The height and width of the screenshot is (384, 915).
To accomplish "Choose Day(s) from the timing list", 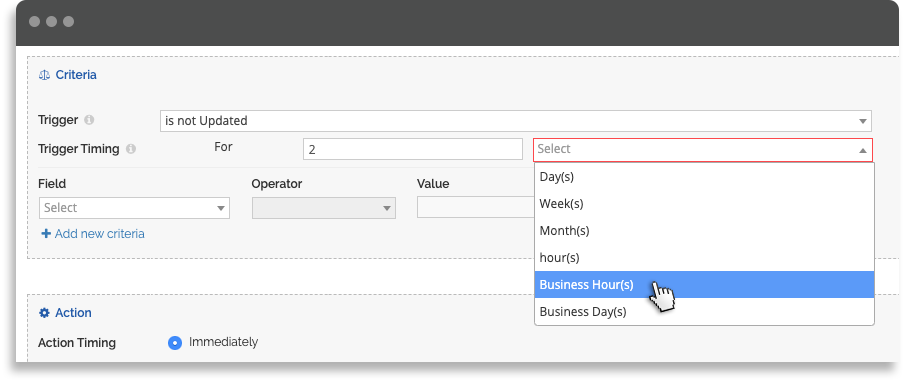I will [704, 176].
